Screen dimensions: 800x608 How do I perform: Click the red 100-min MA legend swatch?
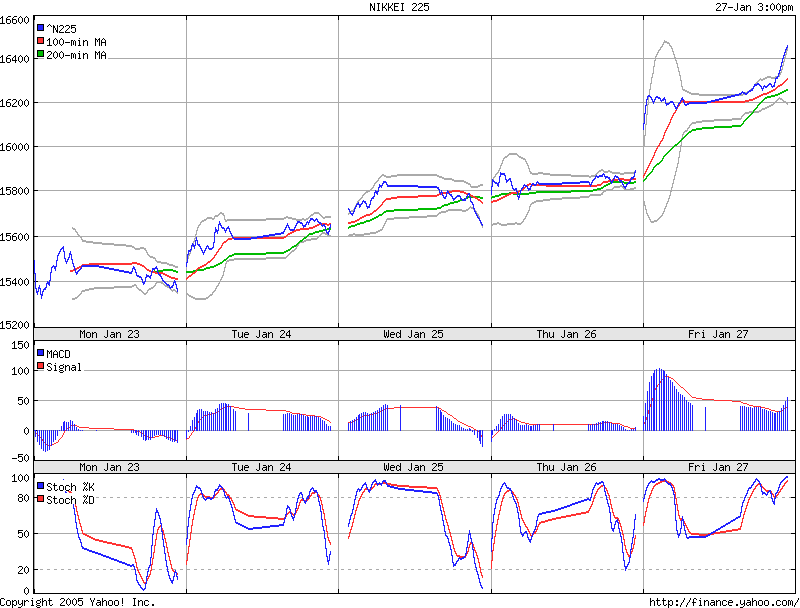[x=40, y=41]
